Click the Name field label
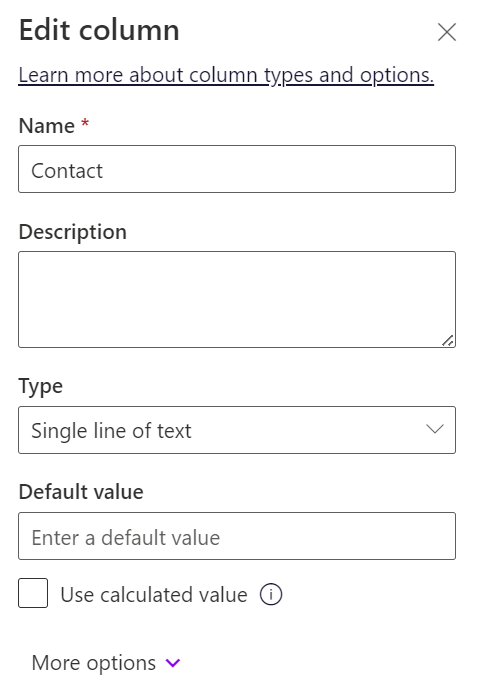This screenshot has width=481, height=699. coord(47,126)
